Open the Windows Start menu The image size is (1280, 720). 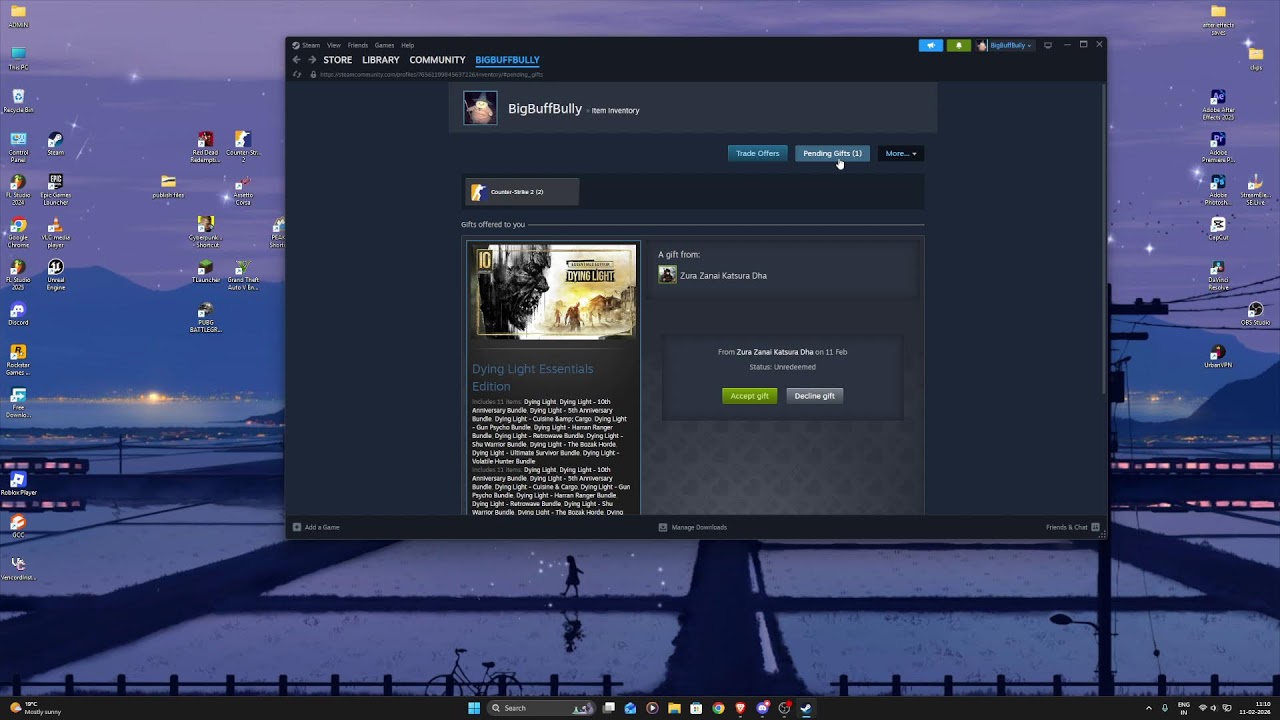(473, 708)
